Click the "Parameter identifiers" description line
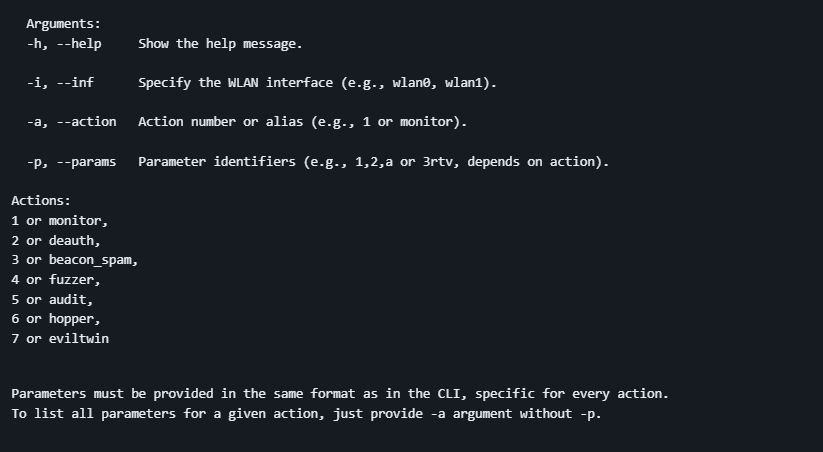 (x=372, y=161)
